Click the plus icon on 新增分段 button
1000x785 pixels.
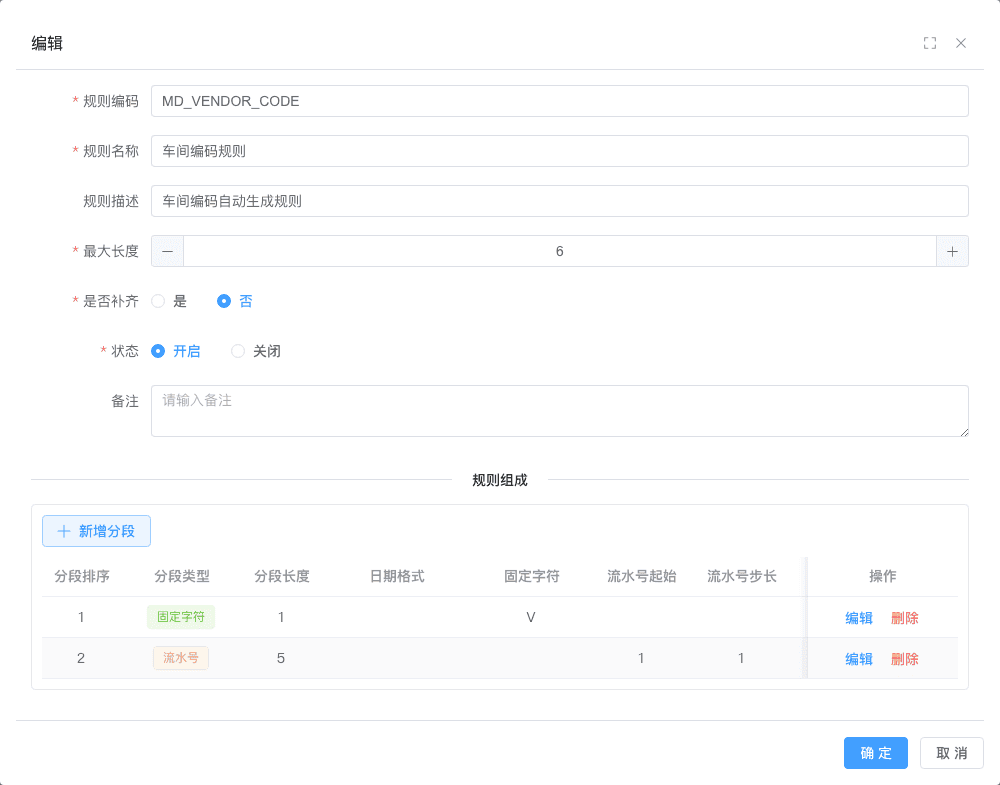[x=63, y=531]
